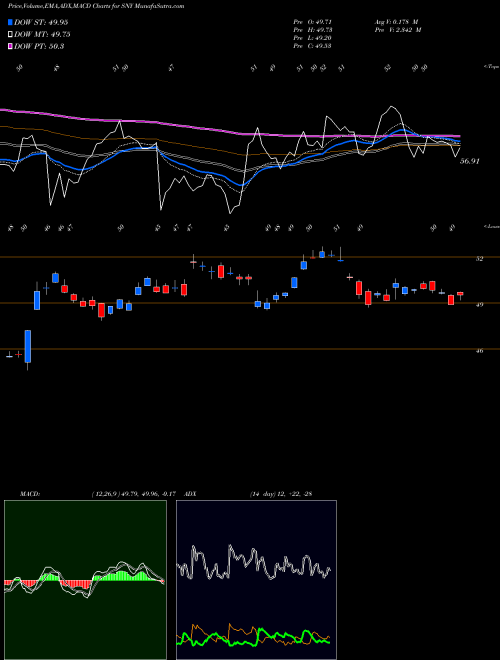The width and height of the screenshot is (500, 660).
Task: Select the 'DOW MT: 49.75' legend text
Action: pos(42,35)
